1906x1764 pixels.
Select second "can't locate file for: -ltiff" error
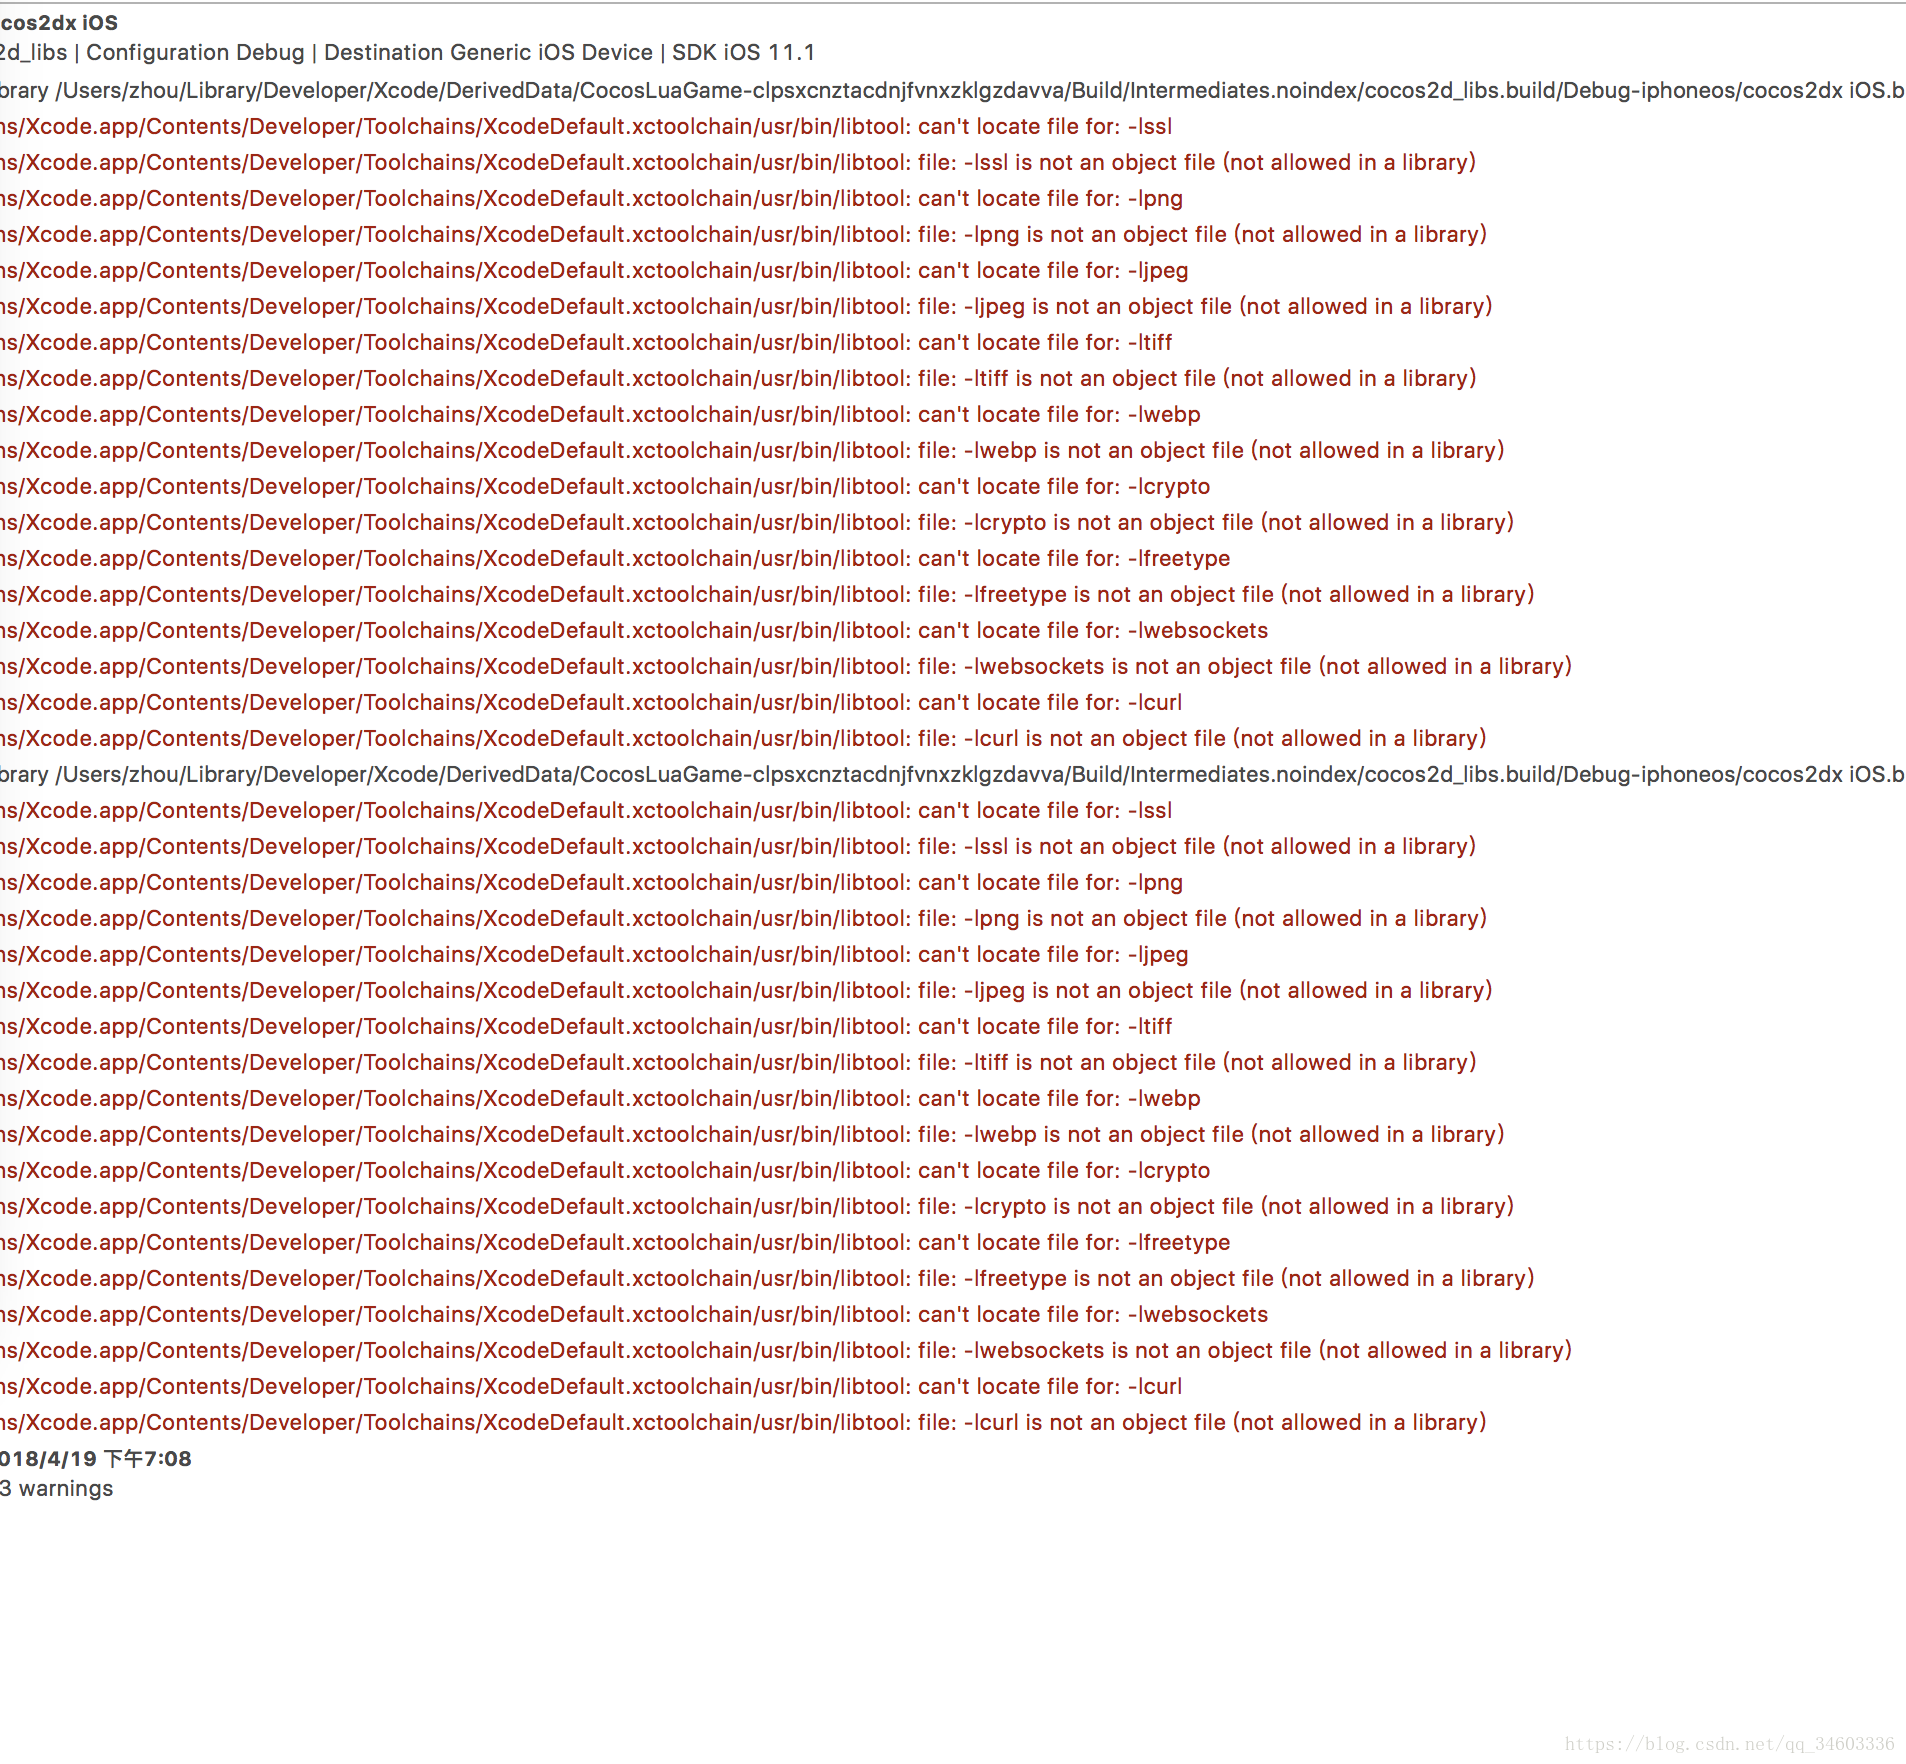point(587,1026)
